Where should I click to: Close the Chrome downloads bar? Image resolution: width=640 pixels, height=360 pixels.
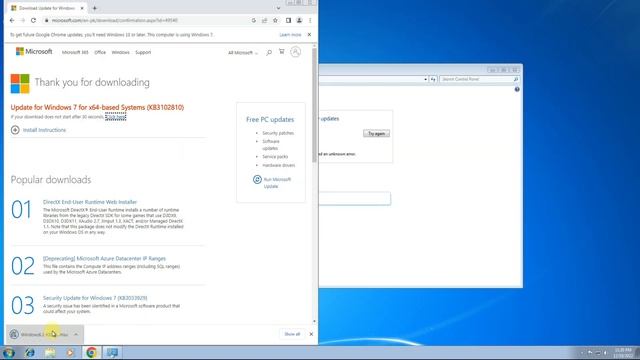tap(311, 334)
